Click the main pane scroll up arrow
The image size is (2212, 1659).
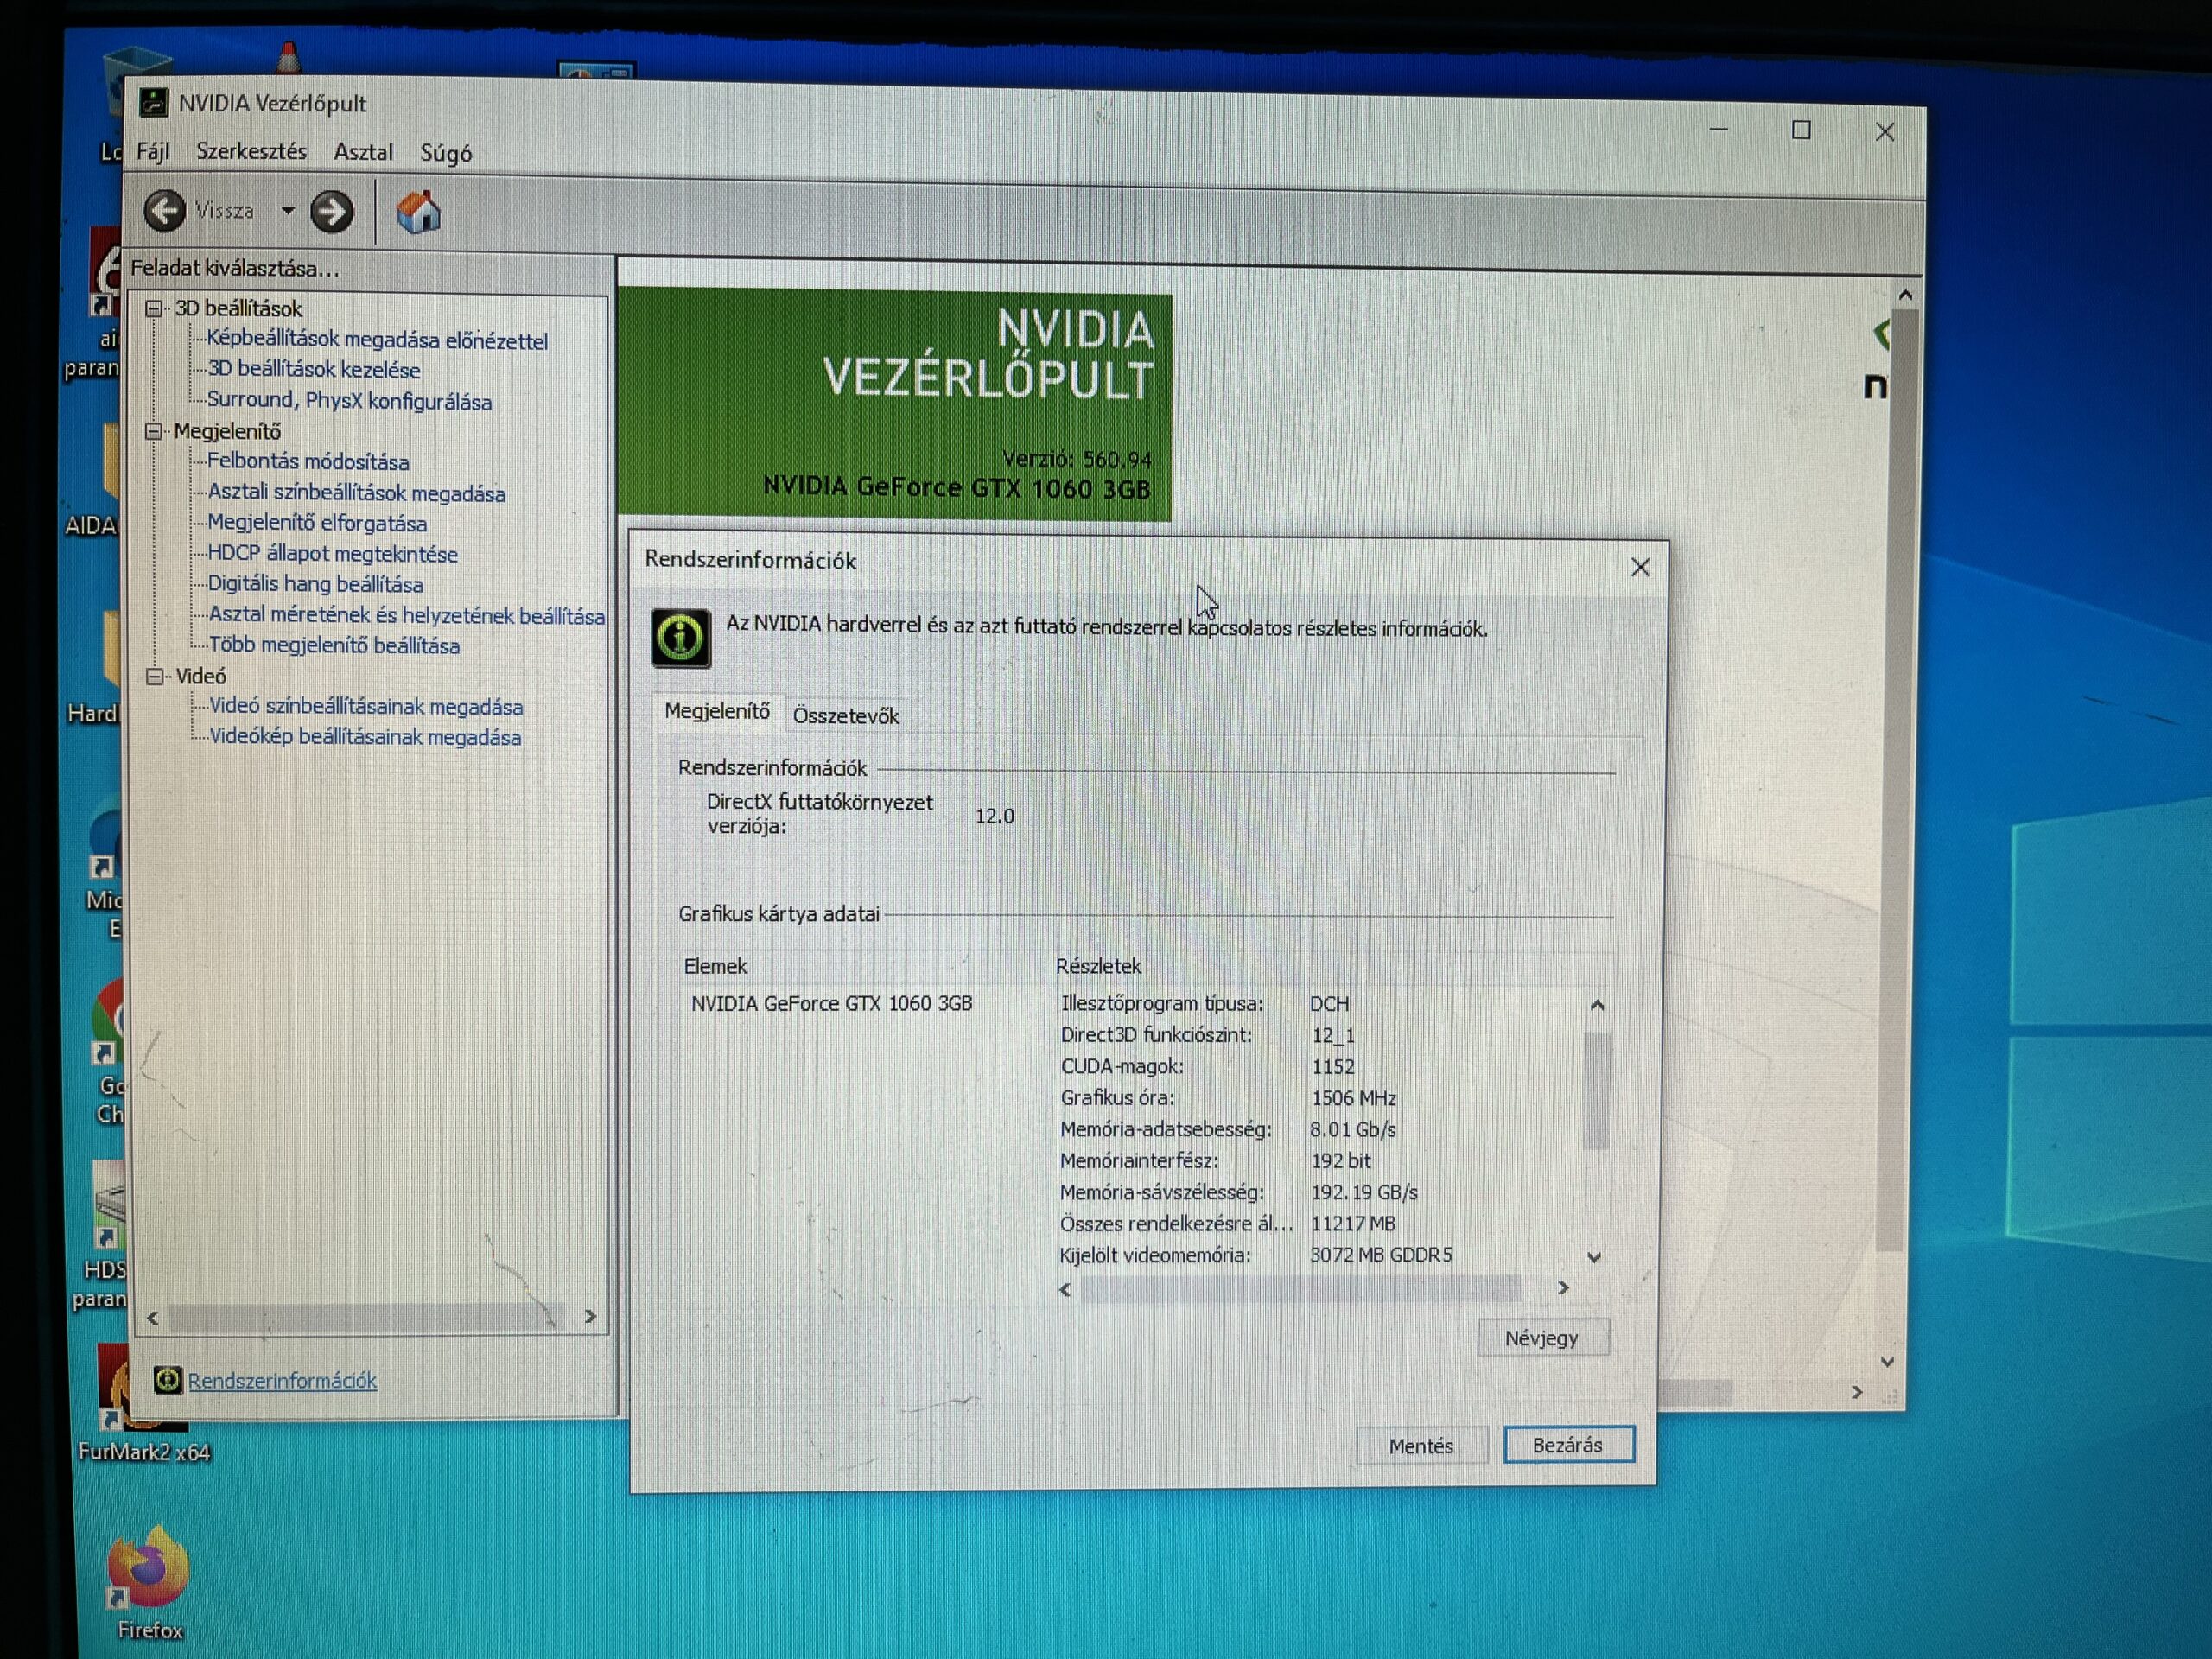[1906, 295]
